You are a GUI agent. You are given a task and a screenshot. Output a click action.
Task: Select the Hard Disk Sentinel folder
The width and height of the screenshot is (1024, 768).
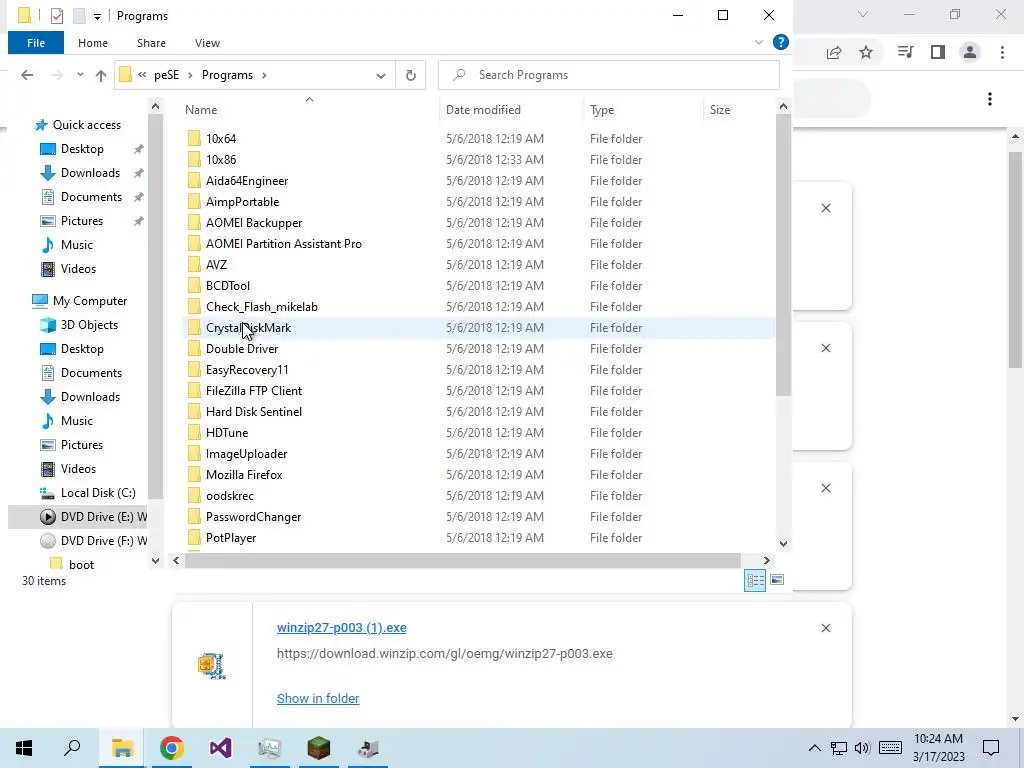[x=253, y=411]
